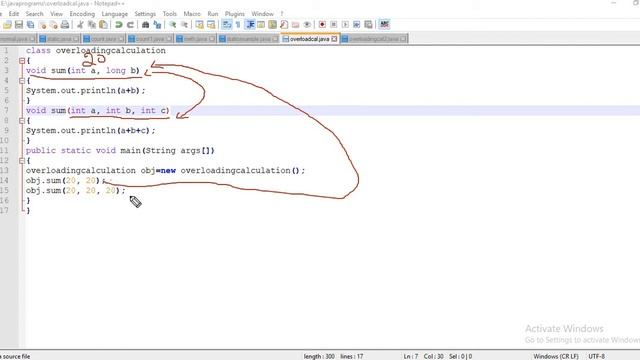640x360 pixels.
Task: Open the Encoding menu
Action: [82, 13]
